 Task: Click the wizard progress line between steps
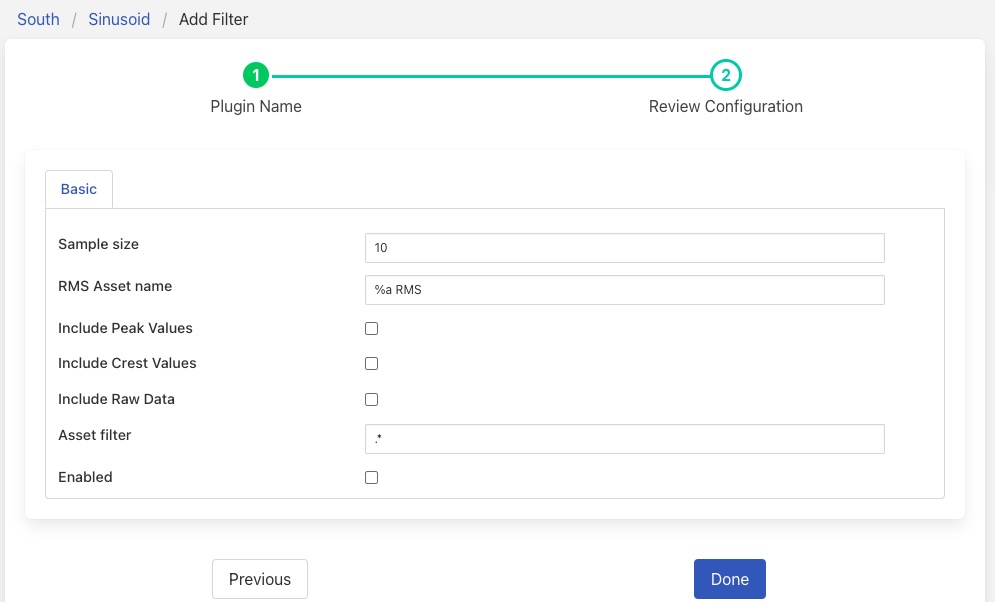tap(490, 74)
